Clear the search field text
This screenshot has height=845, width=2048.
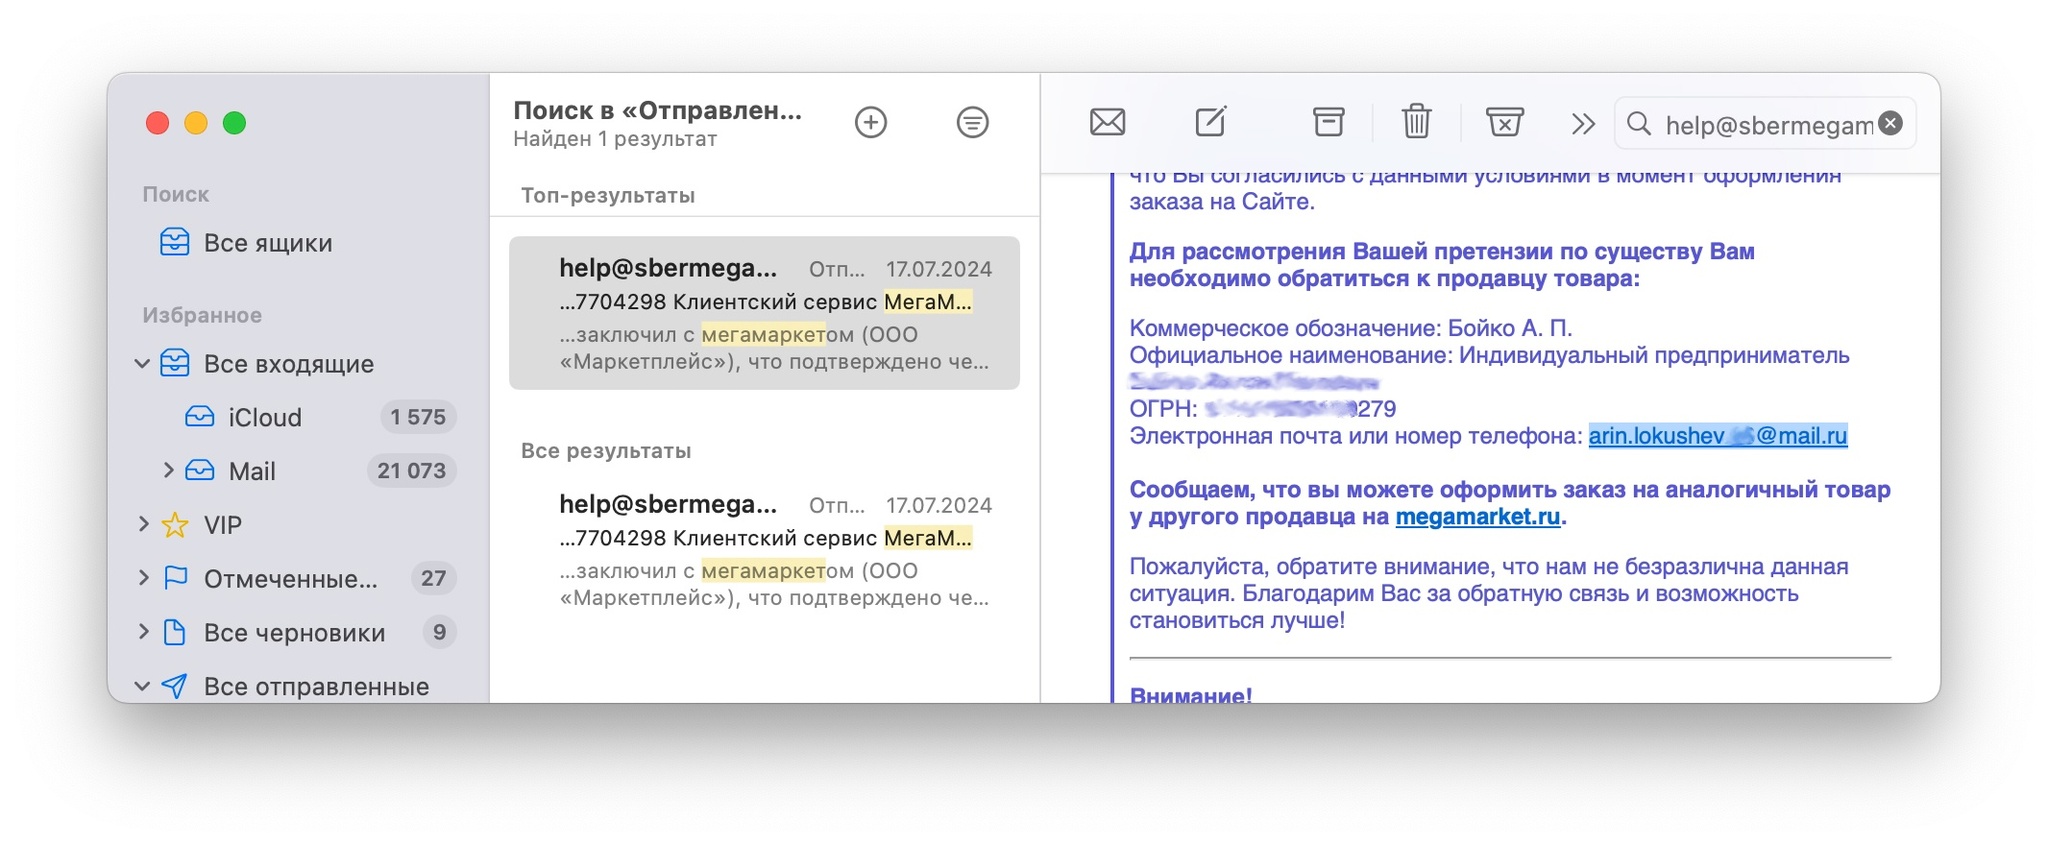click(1890, 123)
